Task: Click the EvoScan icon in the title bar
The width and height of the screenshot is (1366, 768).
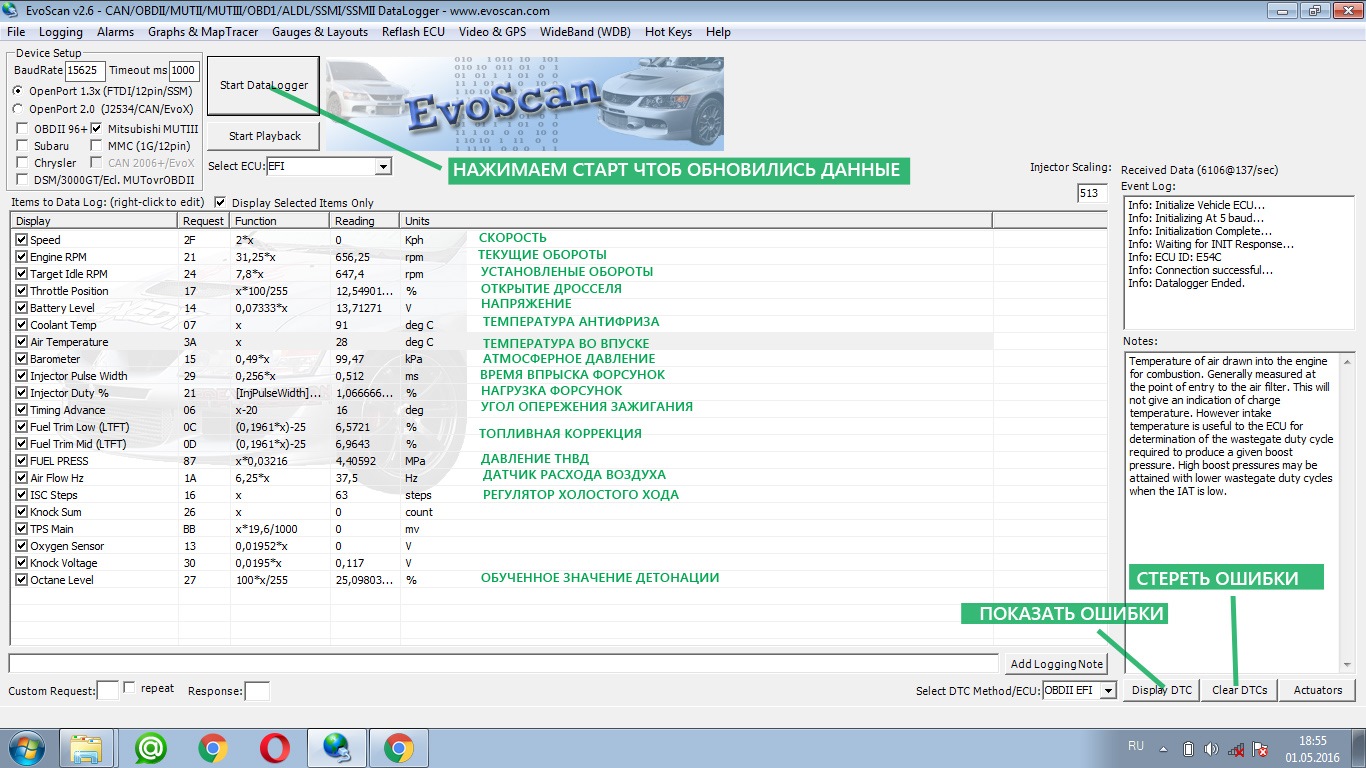Action: 13,11
